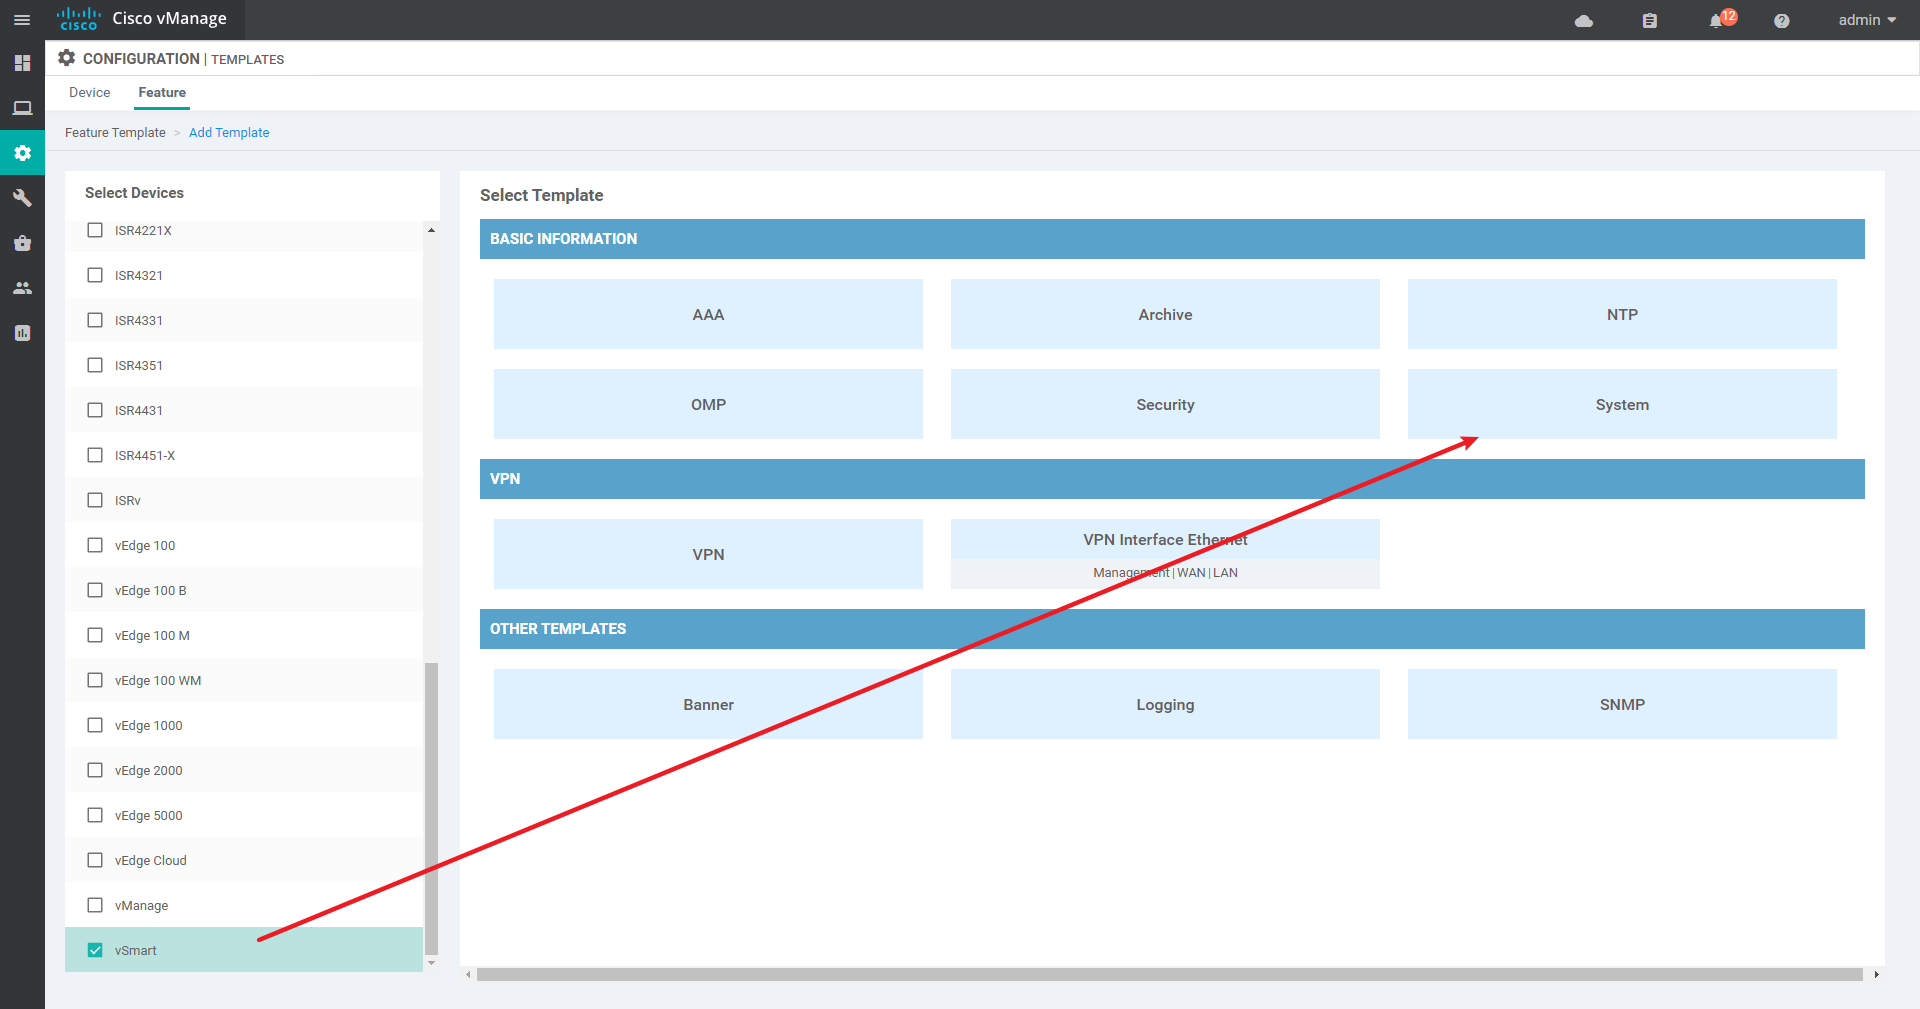Open the notifications bell showing 12 alerts

click(1718, 20)
